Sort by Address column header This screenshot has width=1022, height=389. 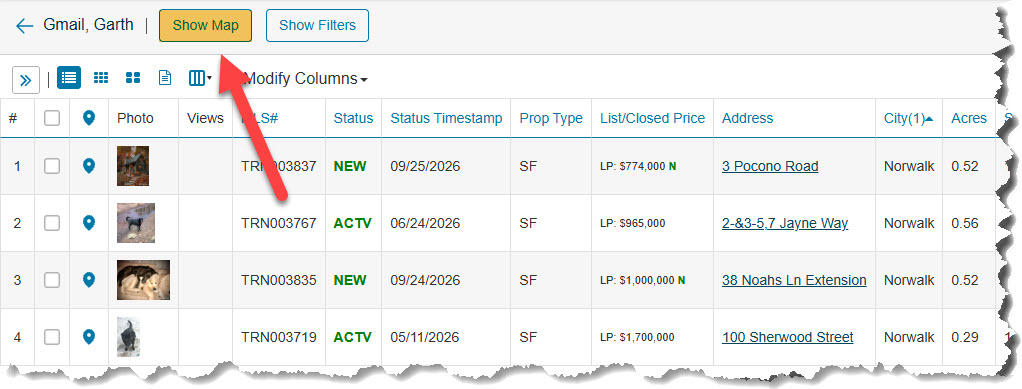coord(748,118)
